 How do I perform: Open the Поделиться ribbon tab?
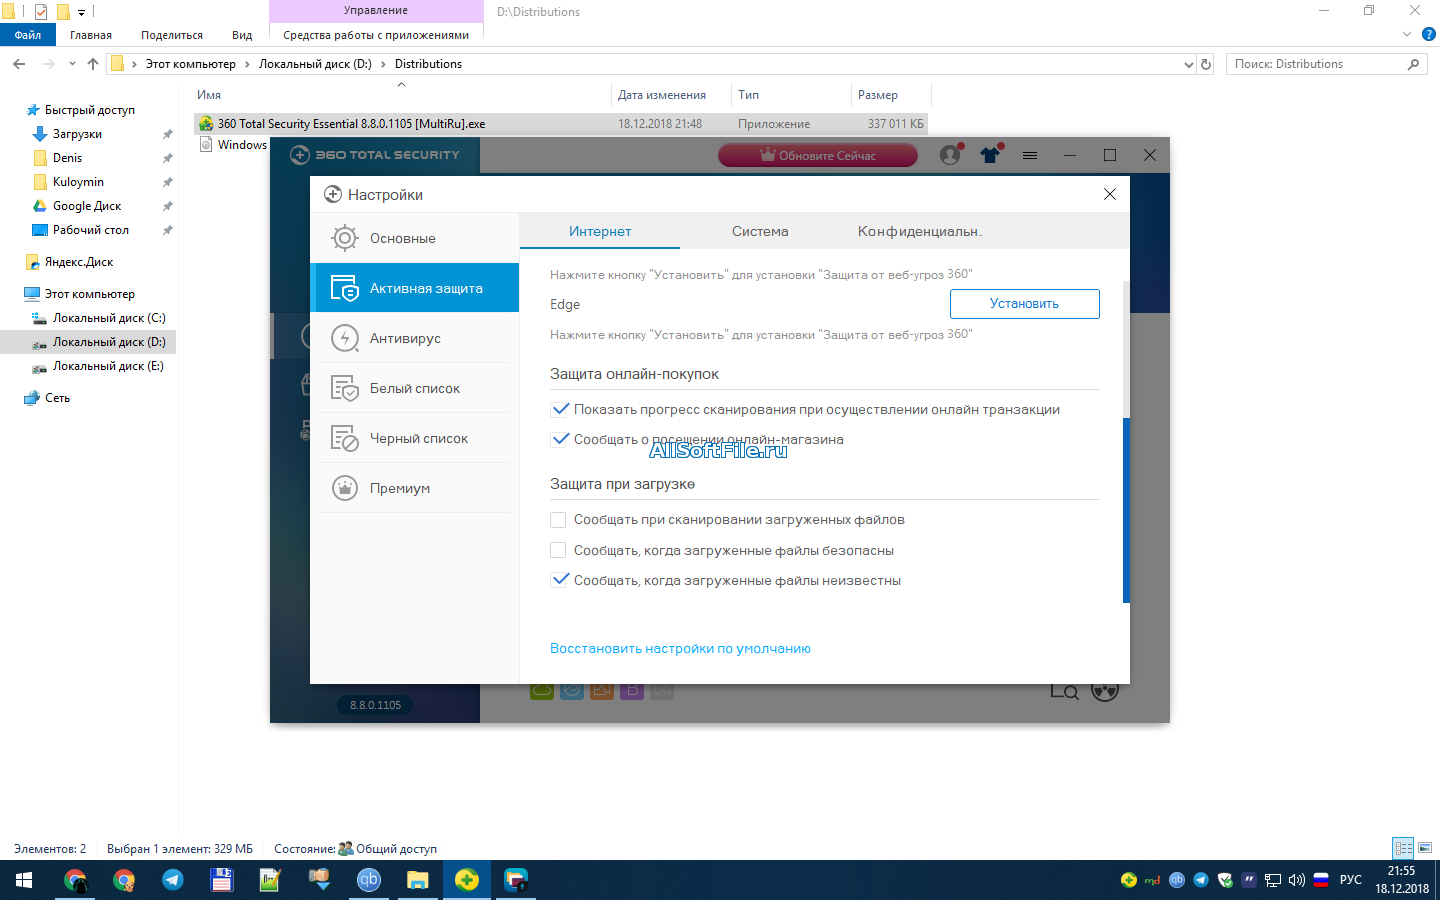pos(172,35)
